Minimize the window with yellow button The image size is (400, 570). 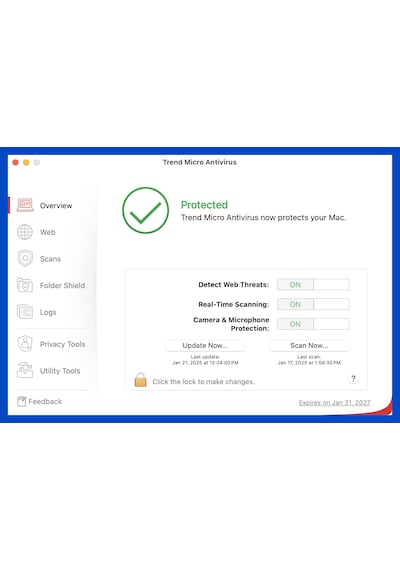click(x=26, y=162)
